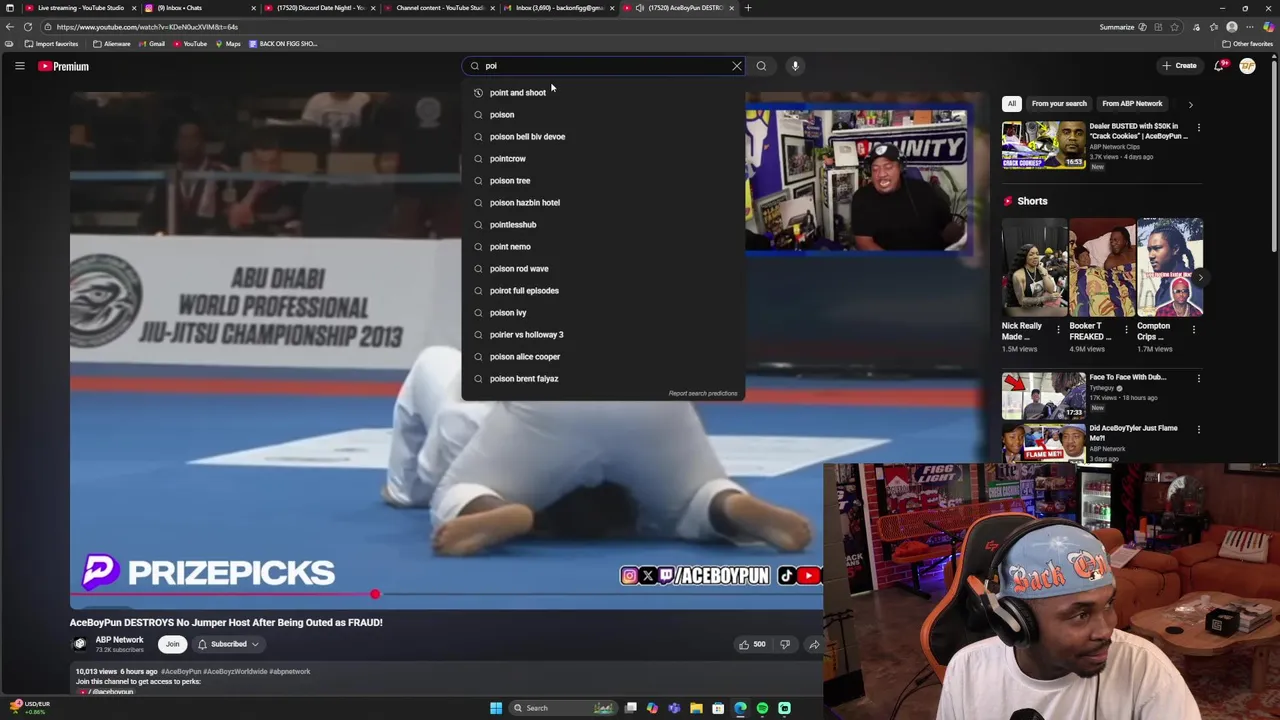The height and width of the screenshot is (720, 1280).
Task: Choose the 'poison ivy' suggestion
Action: [603, 312]
